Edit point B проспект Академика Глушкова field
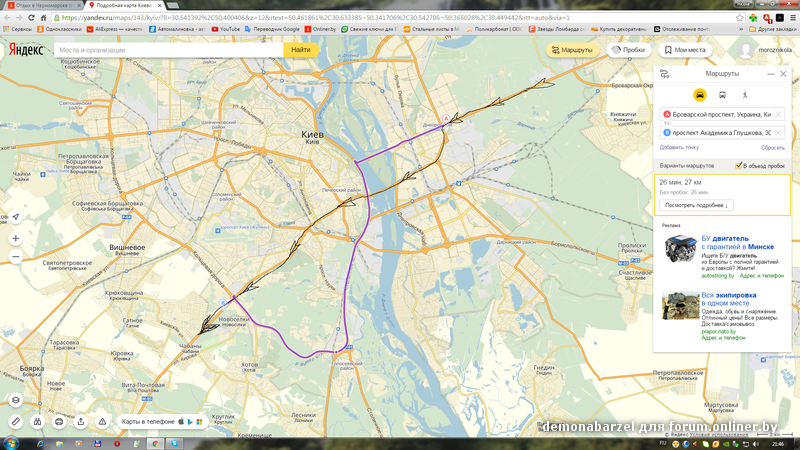The width and height of the screenshot is (800, 450). click(x=721, y=133)
